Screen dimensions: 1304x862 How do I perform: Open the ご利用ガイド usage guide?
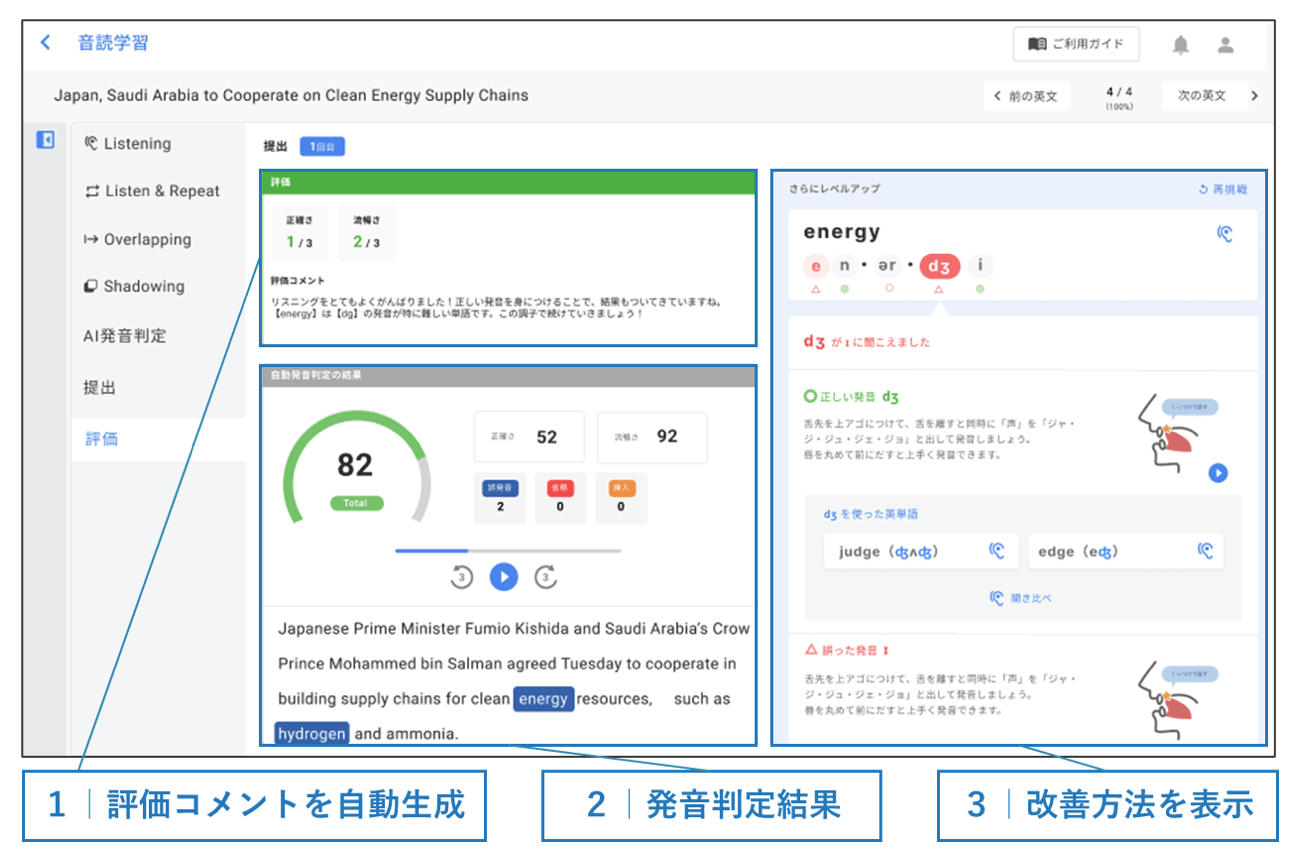(1075, 45)
